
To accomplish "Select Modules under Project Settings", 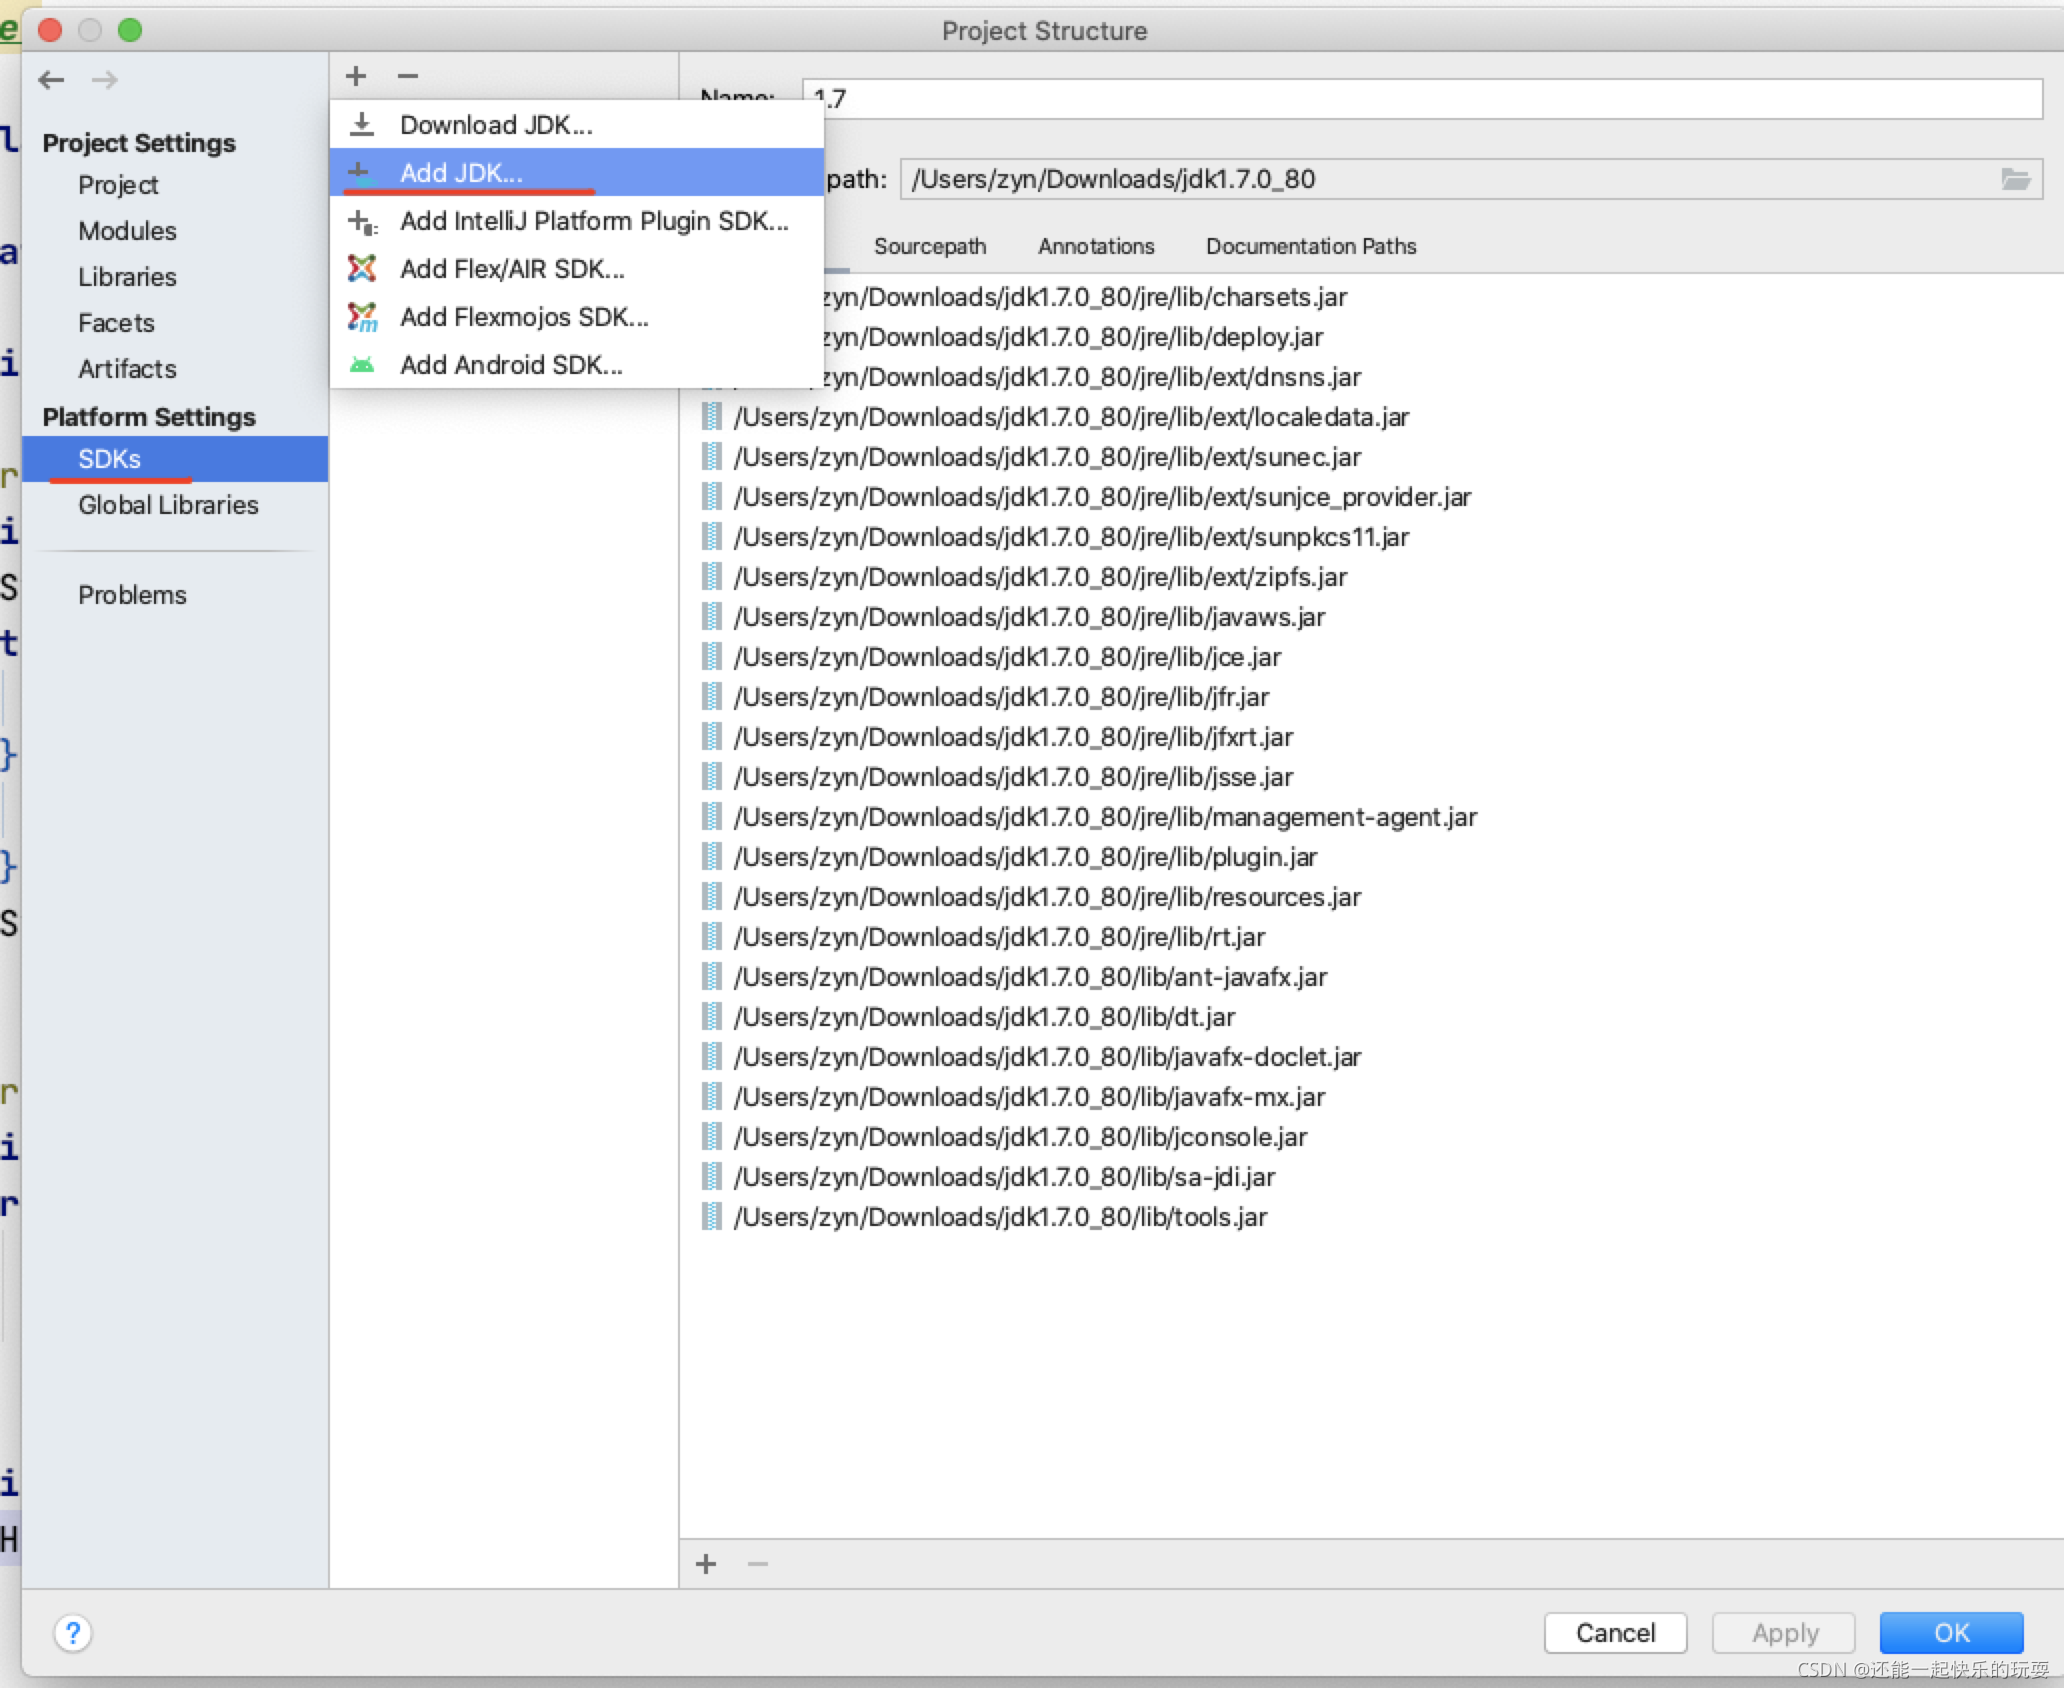I will tap(127, 231).
